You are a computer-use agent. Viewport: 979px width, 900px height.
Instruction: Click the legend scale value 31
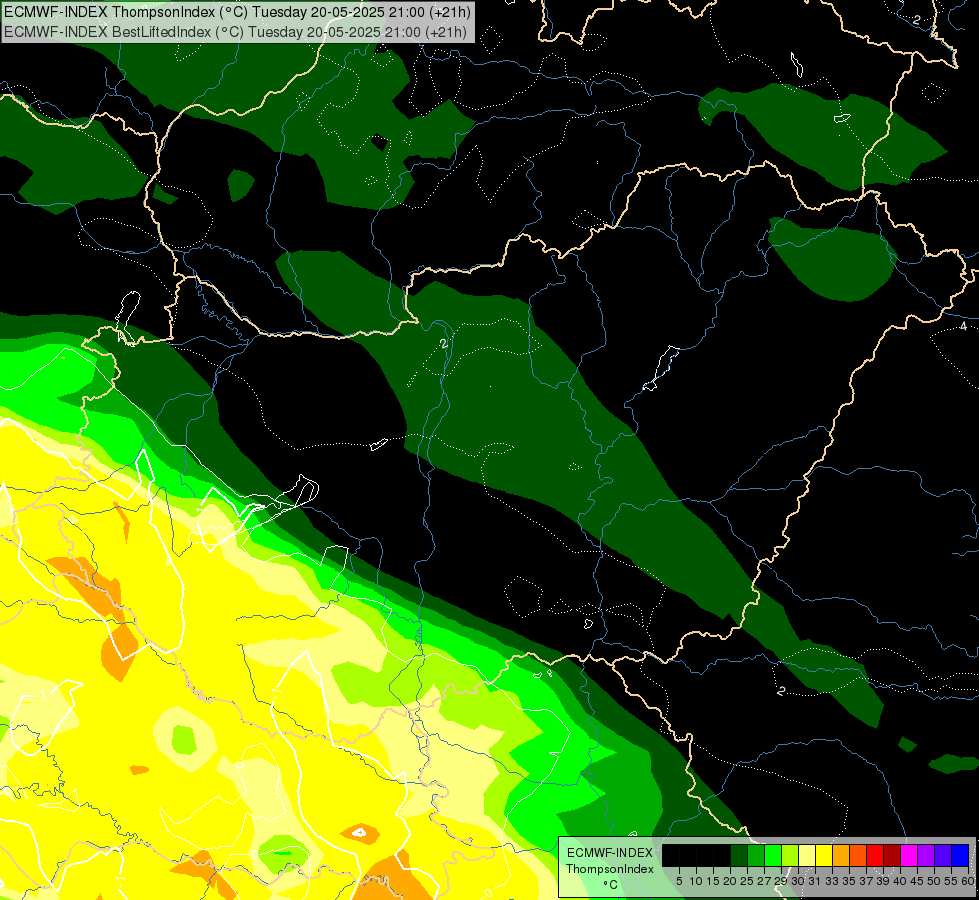[x=815, y=881]
